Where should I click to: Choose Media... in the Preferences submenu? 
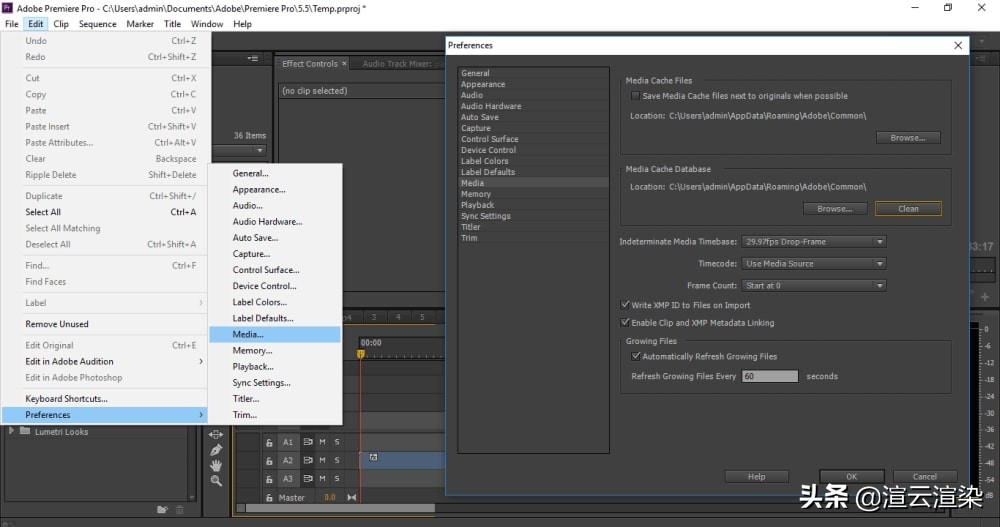(x=275, y=334)
